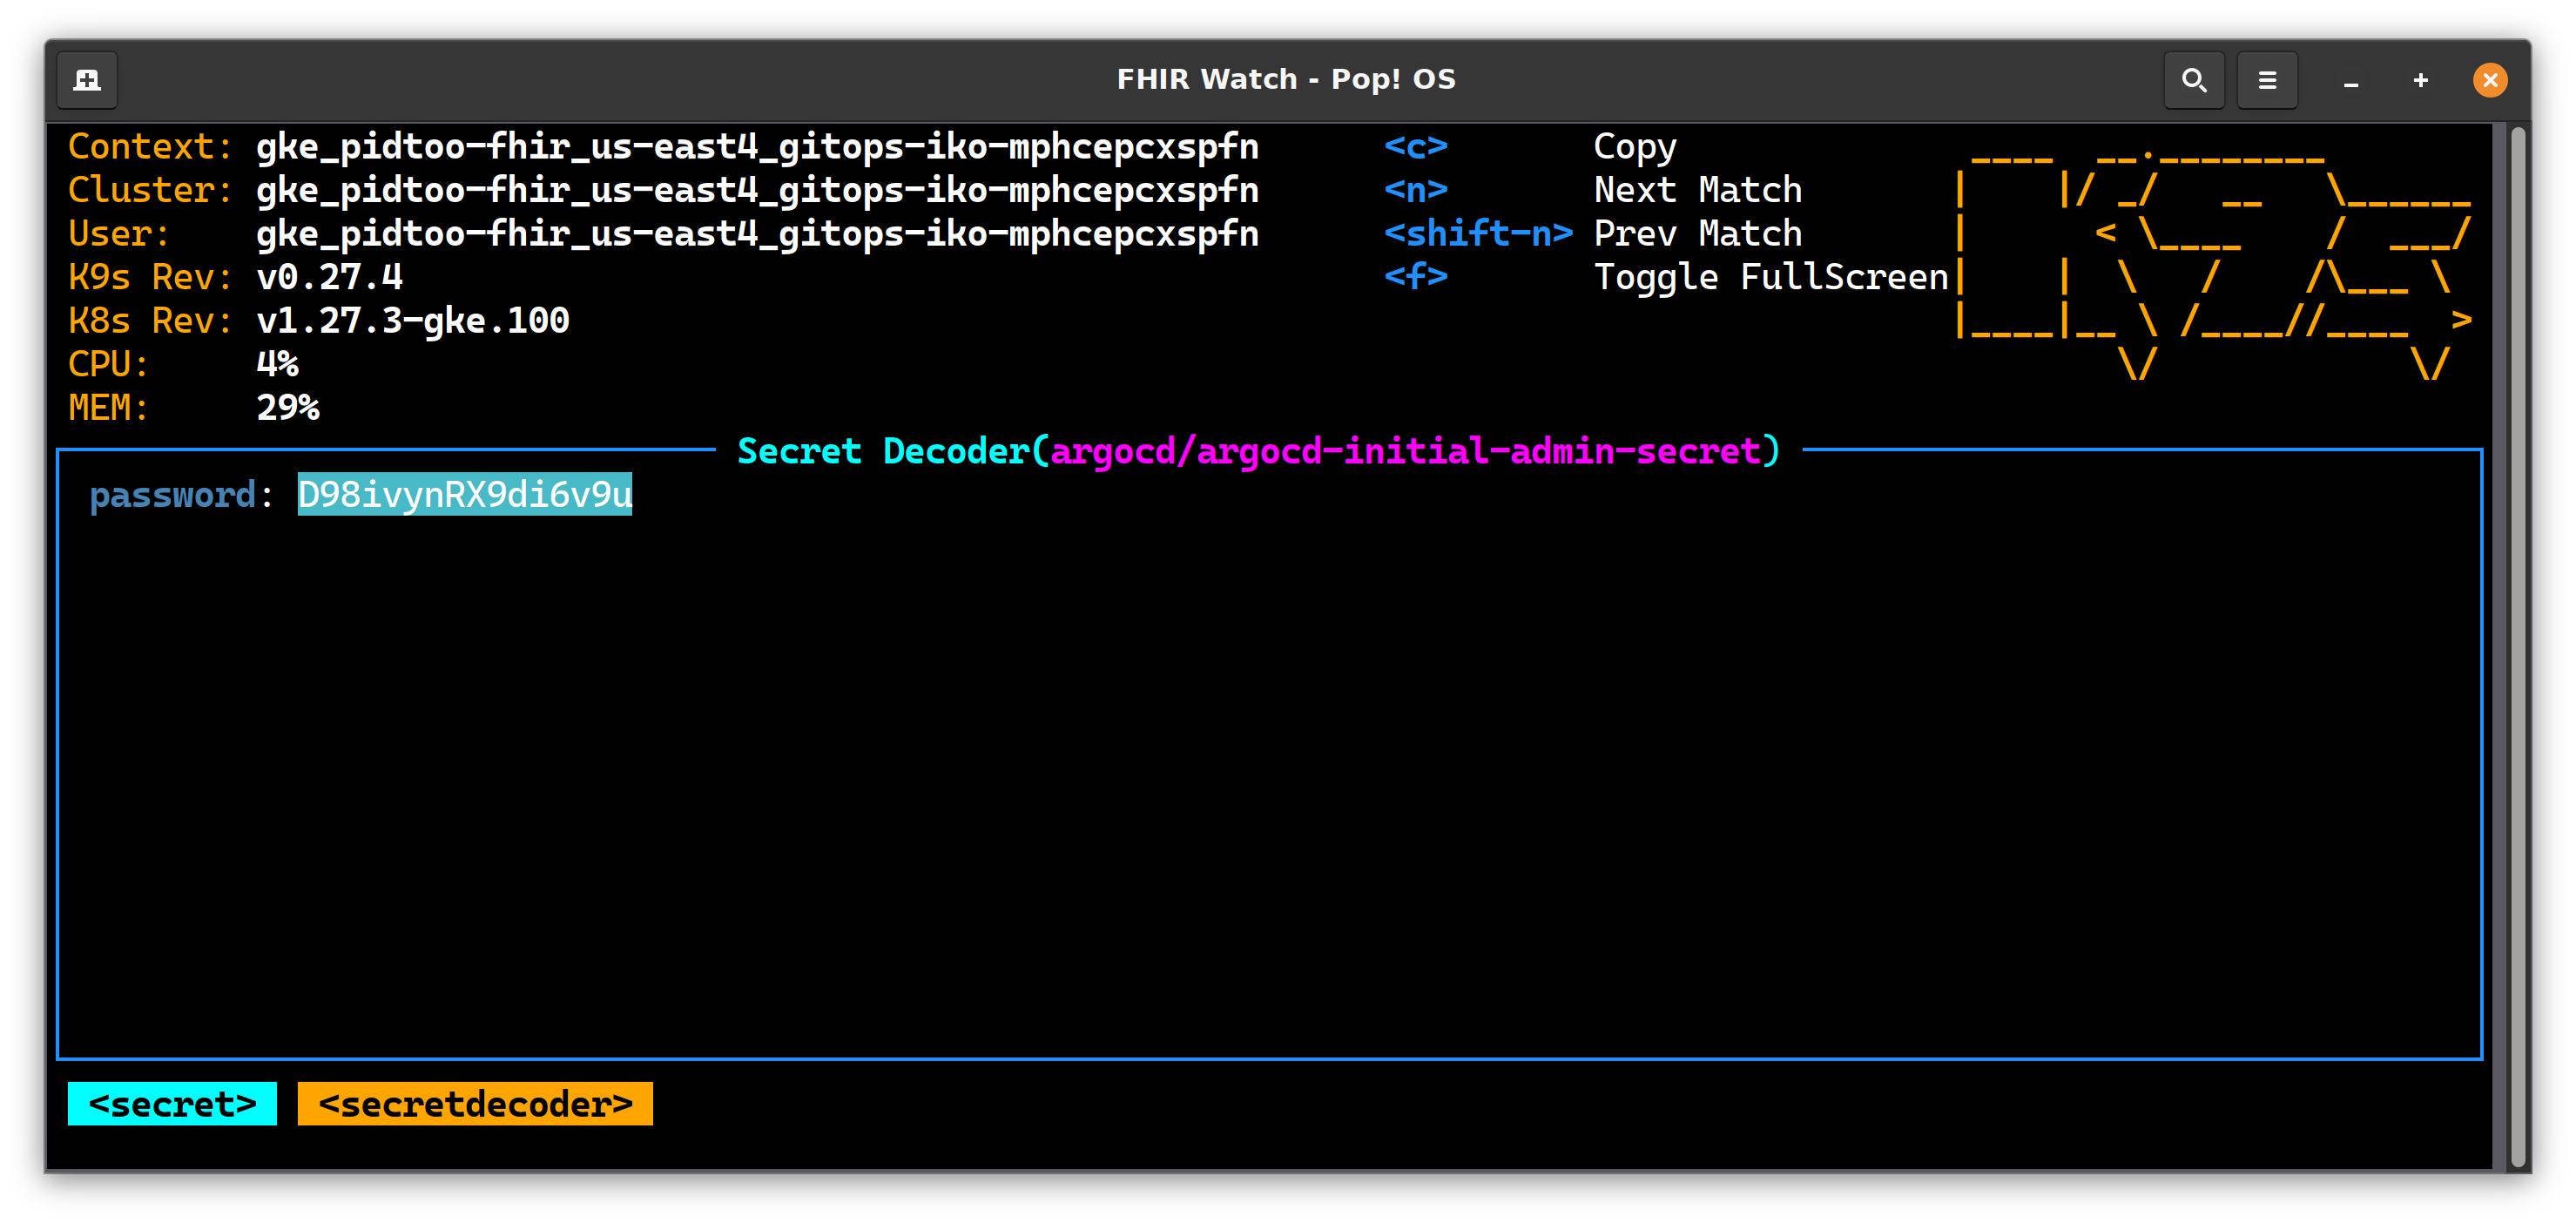Click the window title FHIR Watch

click(x=1285, y=80)
